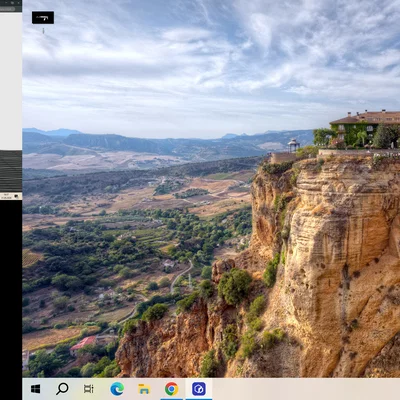Select the black desktop shortcut icon
Screen dimensions: 400x400
coord(43,18)
